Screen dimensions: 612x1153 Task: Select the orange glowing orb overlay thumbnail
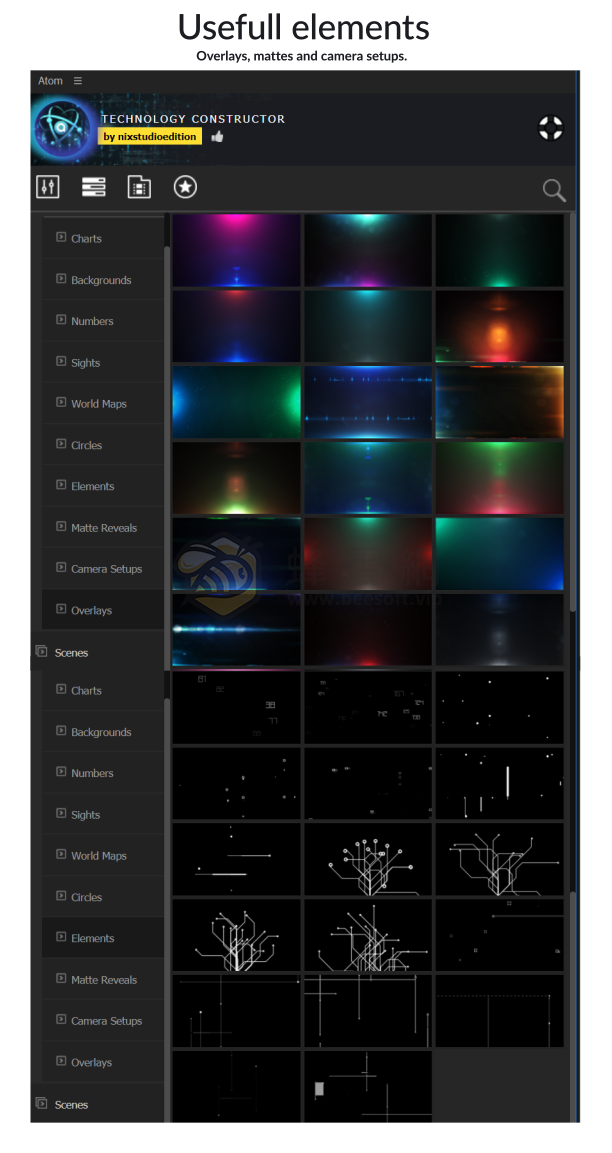(x=499, y=326)
